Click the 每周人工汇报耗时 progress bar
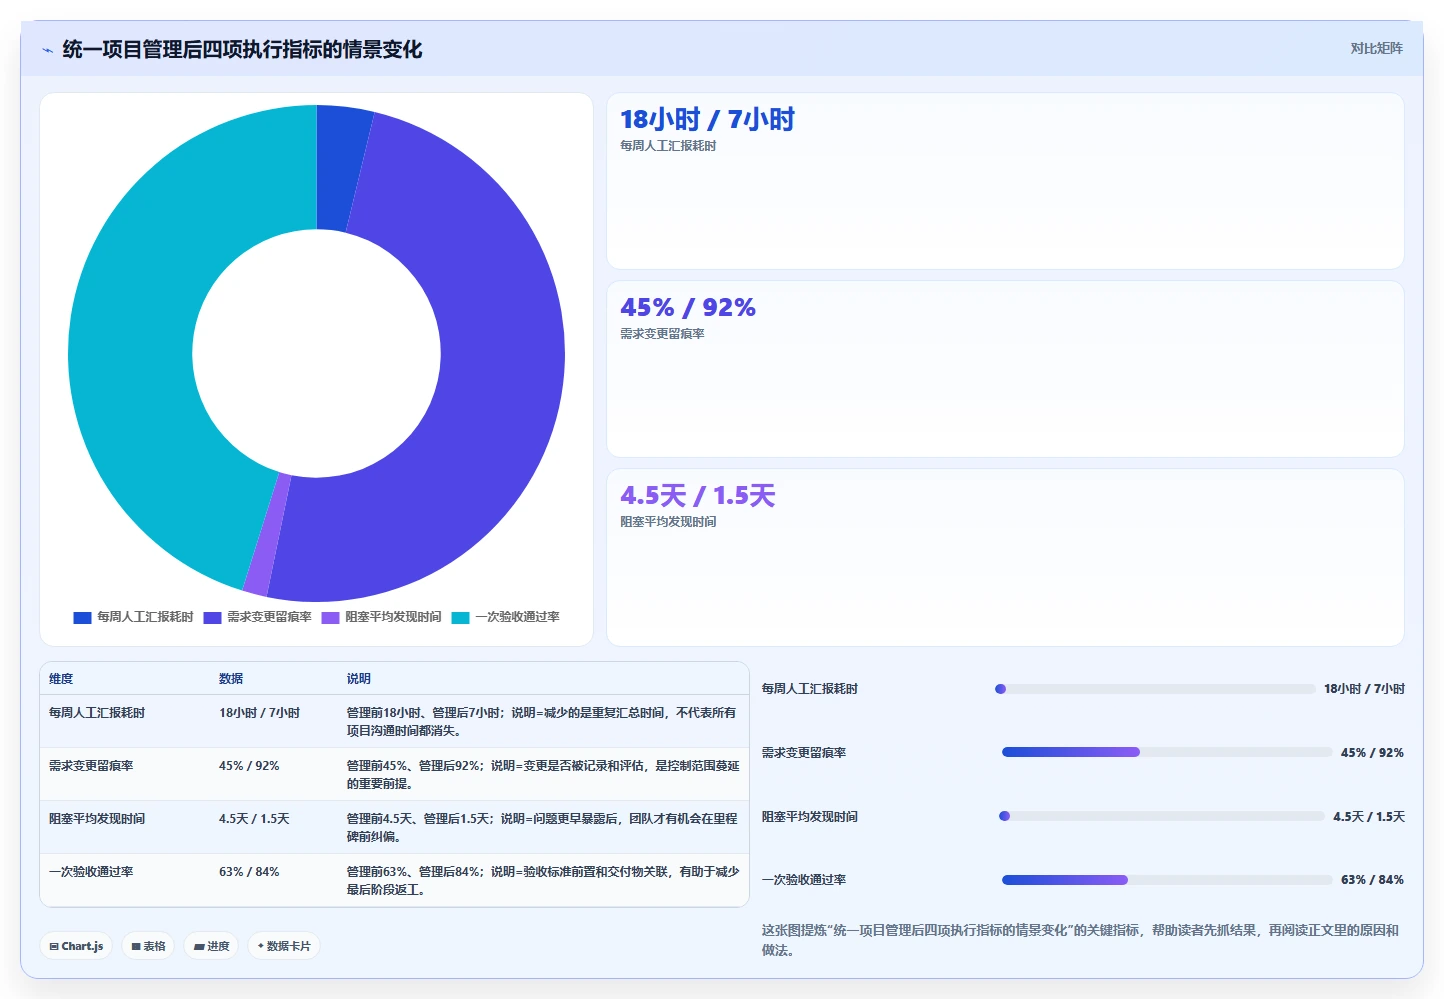The height and width of the screenshot is (999, 1444). 1155,689
